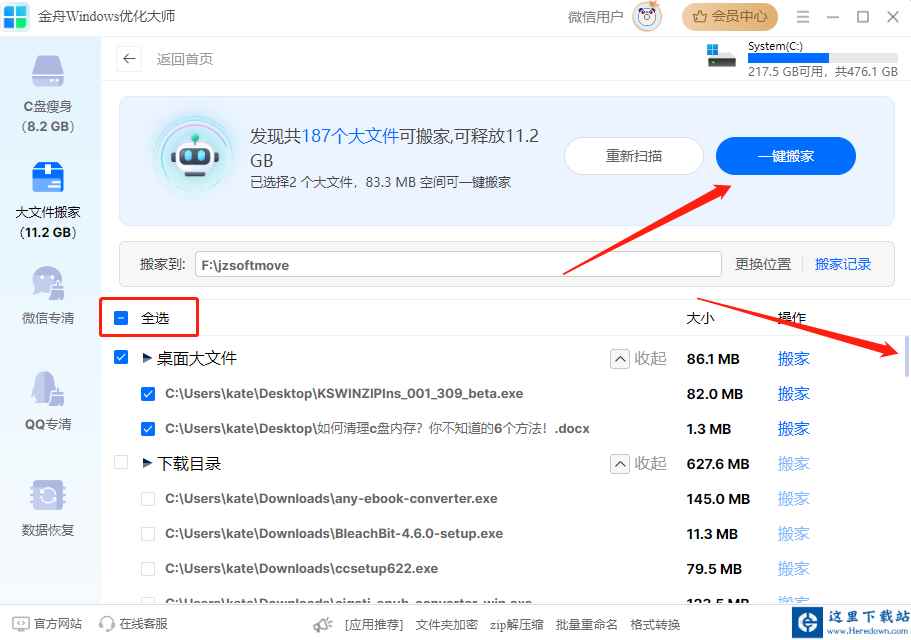Click 在线客服 link text
The image size is (911, 640).
pos(144,624)
